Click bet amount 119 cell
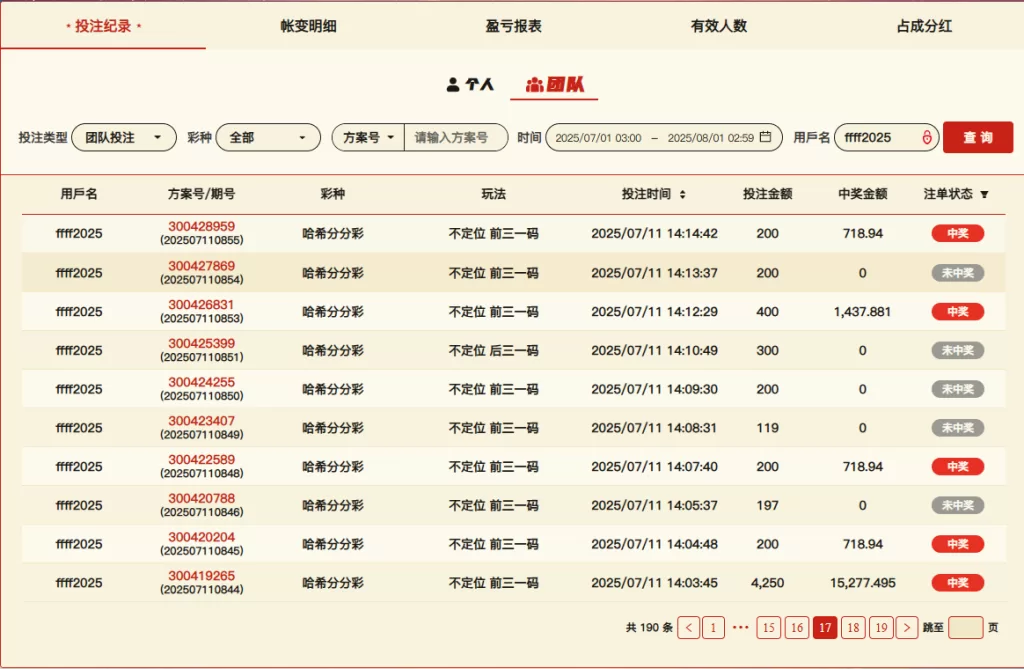 tap(767, 428)
